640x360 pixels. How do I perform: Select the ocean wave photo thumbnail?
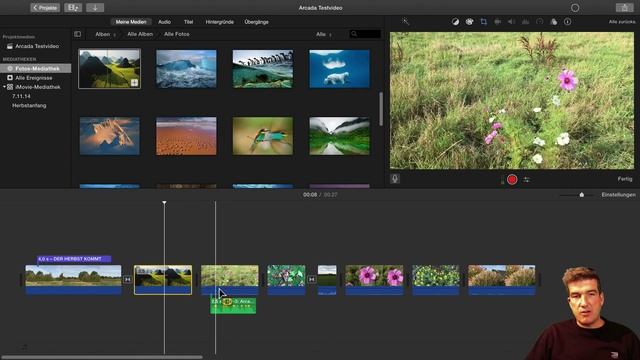click(186, 69)
